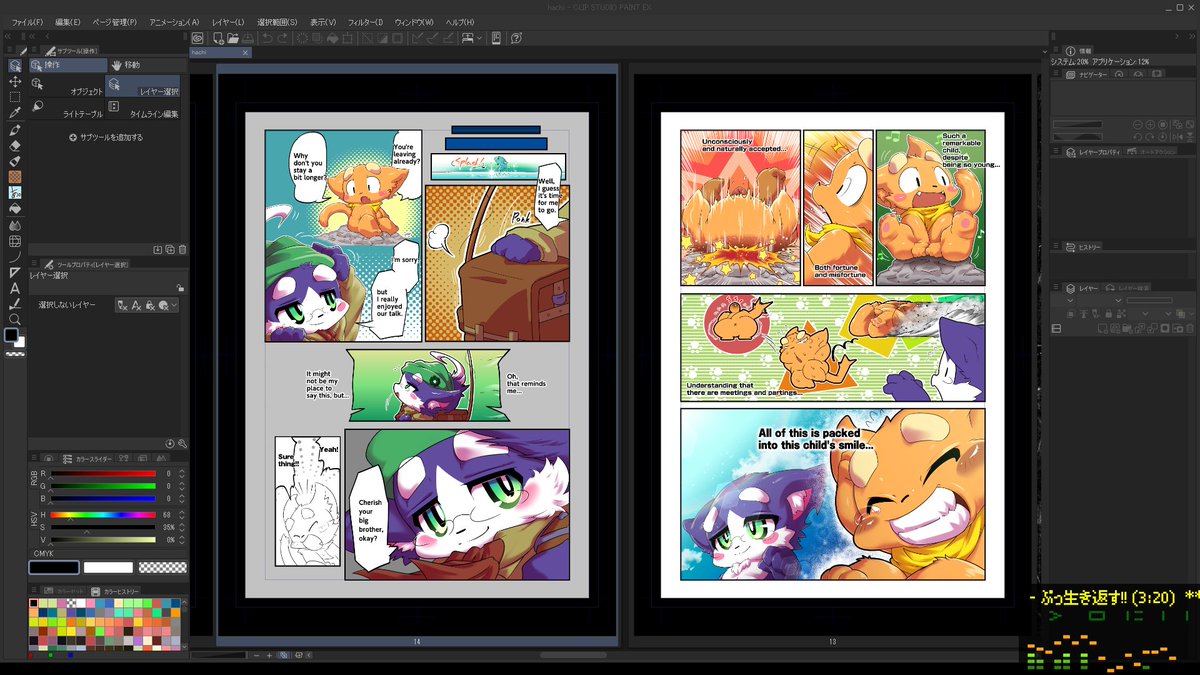Delete layer with layer panel trash icon

1190,328
